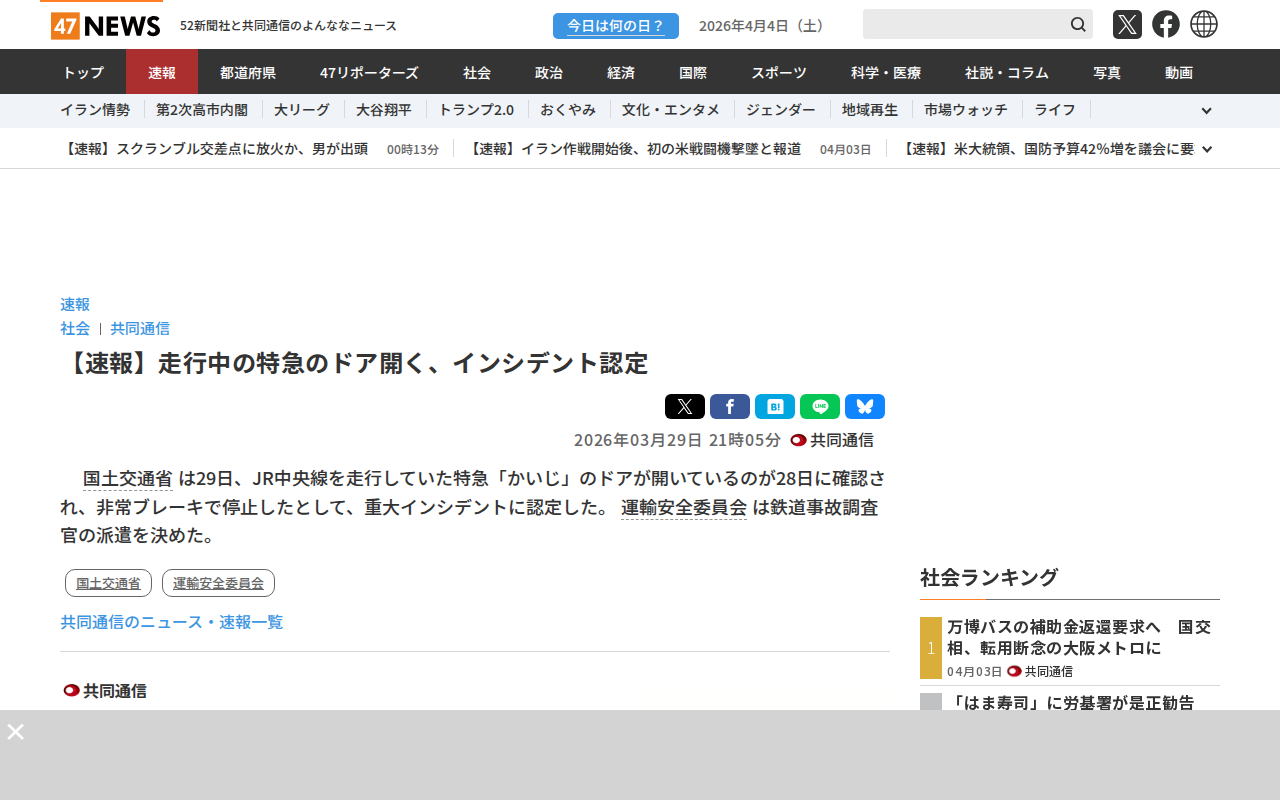Open 写真 navigation item
Screen dimensions: 1280x800
coord(1107,72)
